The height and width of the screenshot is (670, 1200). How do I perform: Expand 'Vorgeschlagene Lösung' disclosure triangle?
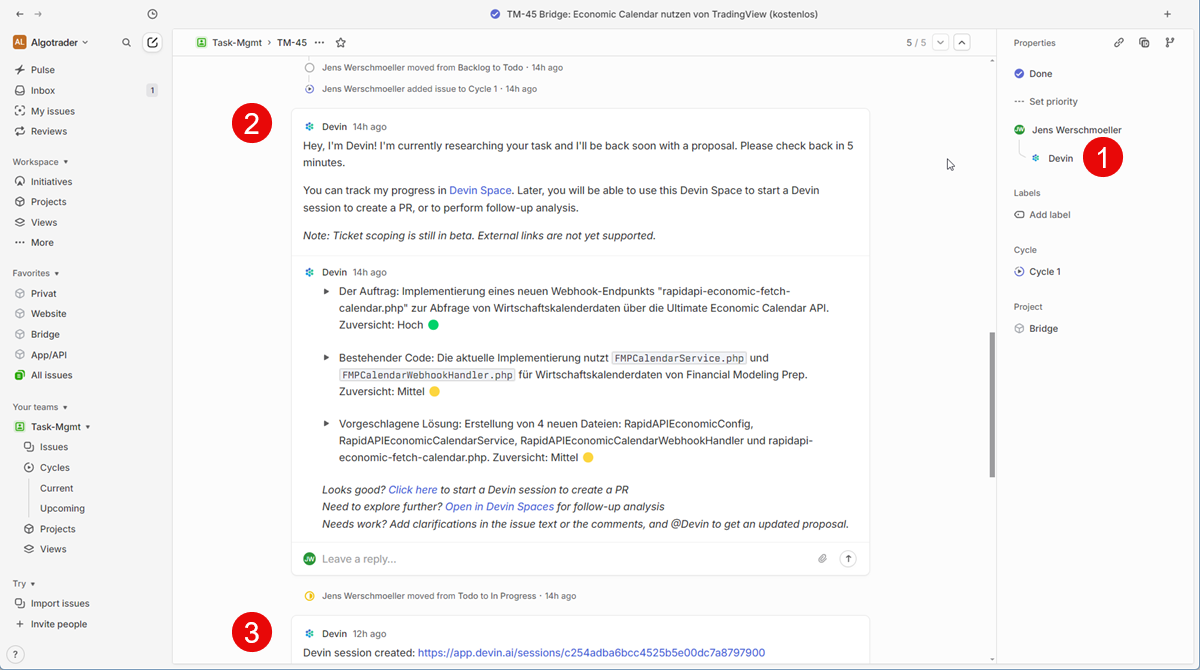(x=326, y=424)
